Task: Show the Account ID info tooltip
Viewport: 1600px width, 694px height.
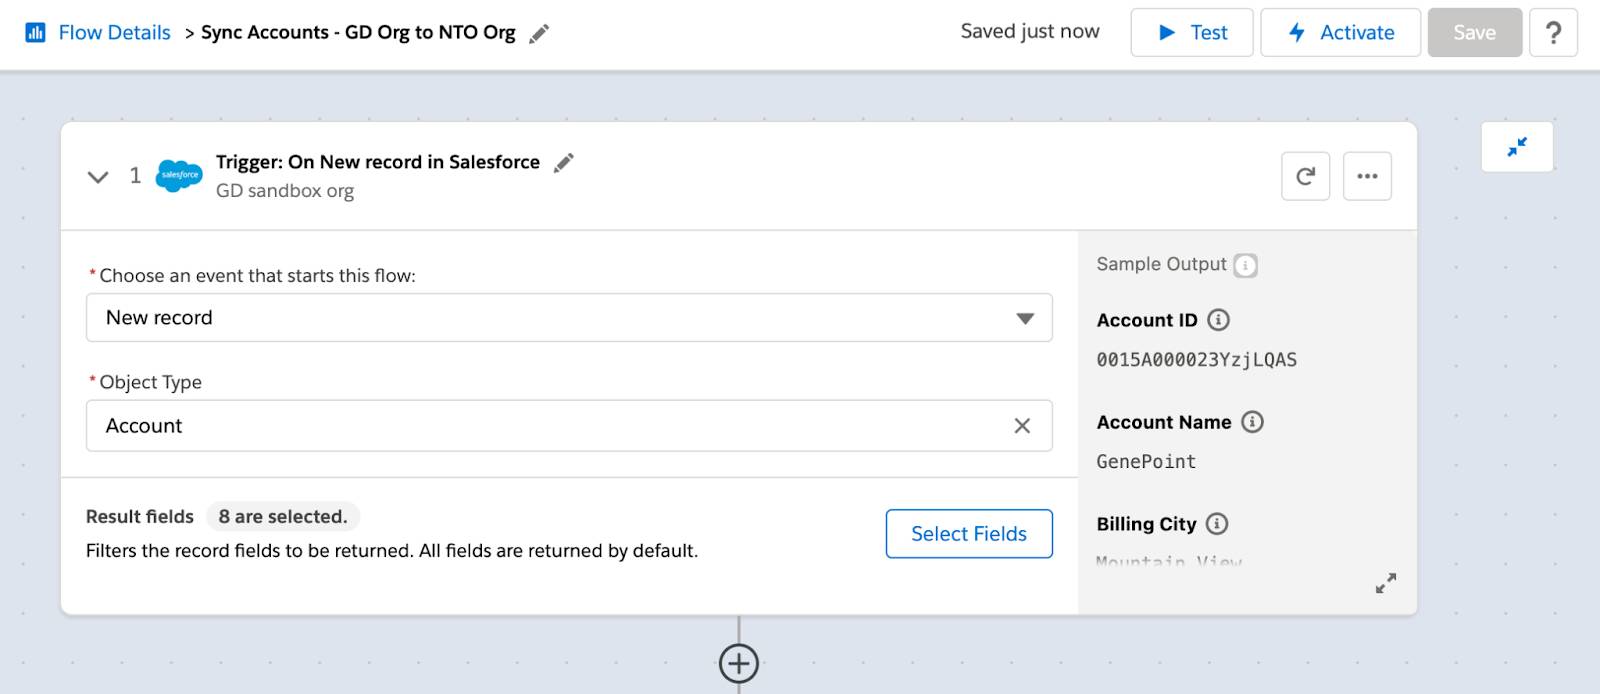Action: tap(1218, 320)
